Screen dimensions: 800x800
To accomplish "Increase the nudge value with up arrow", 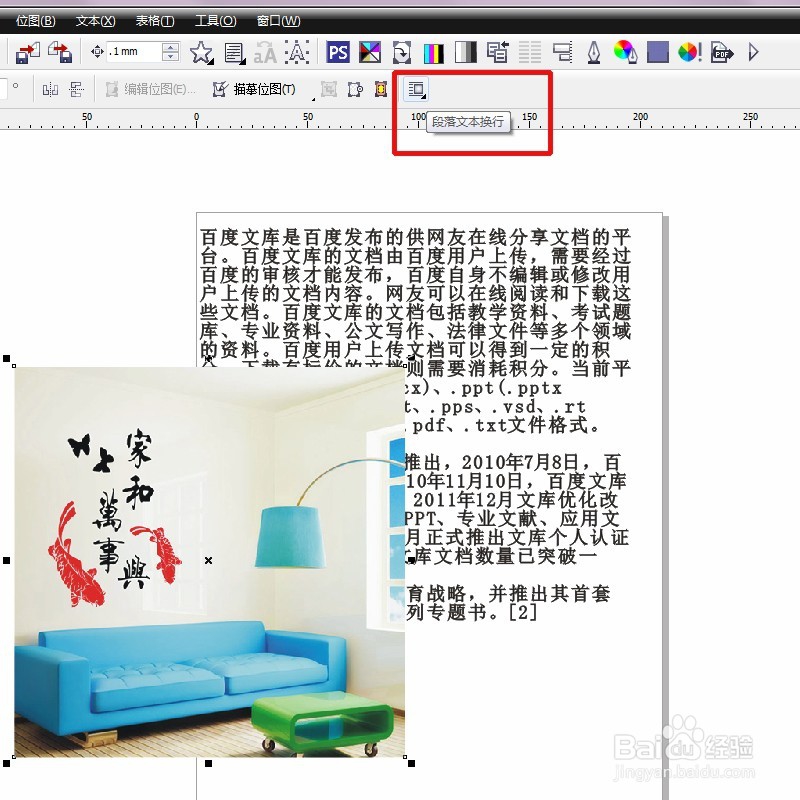I will (x=170, y=46).
